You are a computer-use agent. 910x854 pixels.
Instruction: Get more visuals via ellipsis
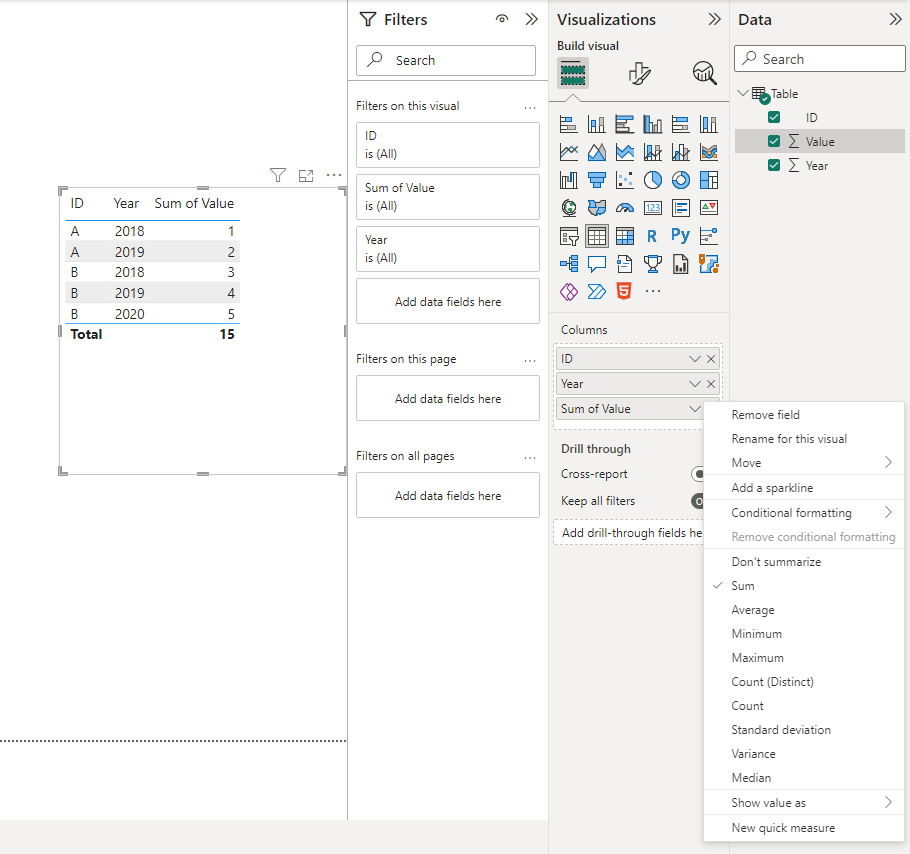pyautogui.click(x=653, y=291)
